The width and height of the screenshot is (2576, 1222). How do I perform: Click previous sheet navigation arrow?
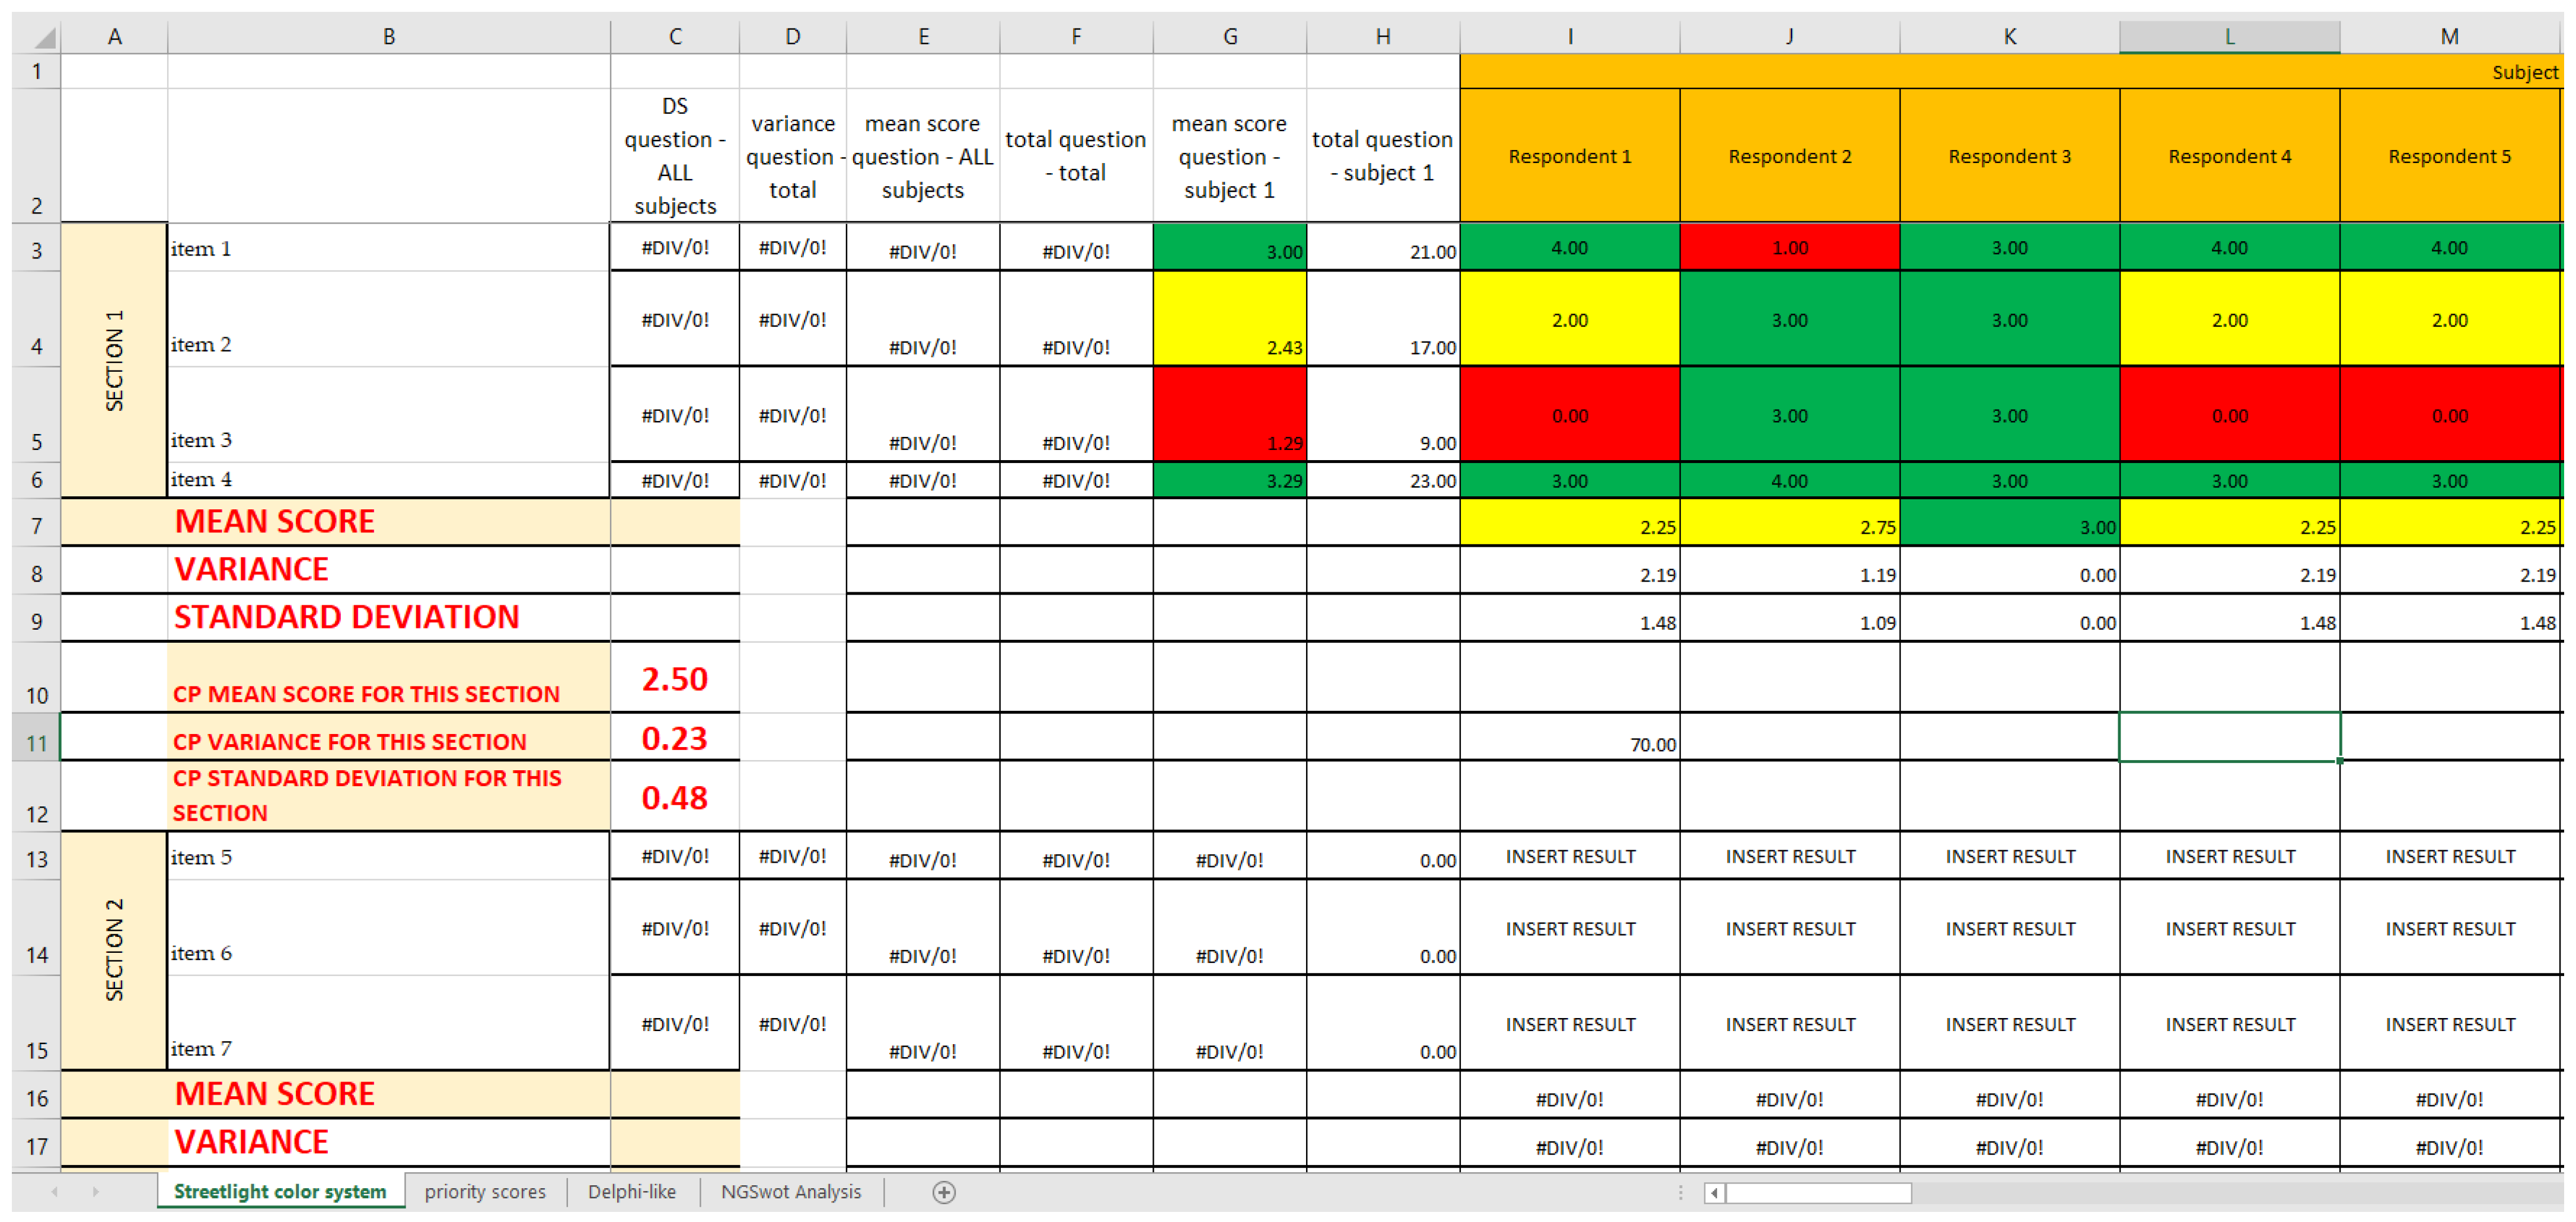point(55,1192)
